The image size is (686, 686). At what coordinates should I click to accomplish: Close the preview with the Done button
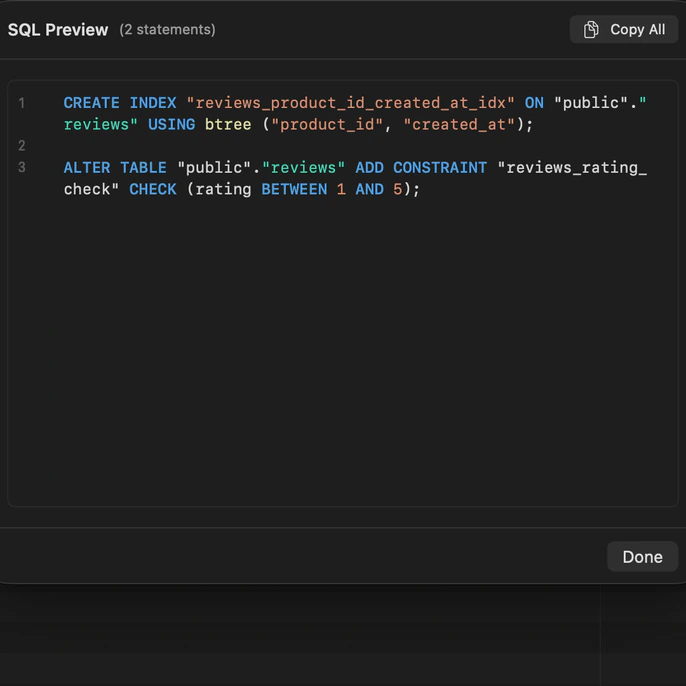(x=642, y=556)
